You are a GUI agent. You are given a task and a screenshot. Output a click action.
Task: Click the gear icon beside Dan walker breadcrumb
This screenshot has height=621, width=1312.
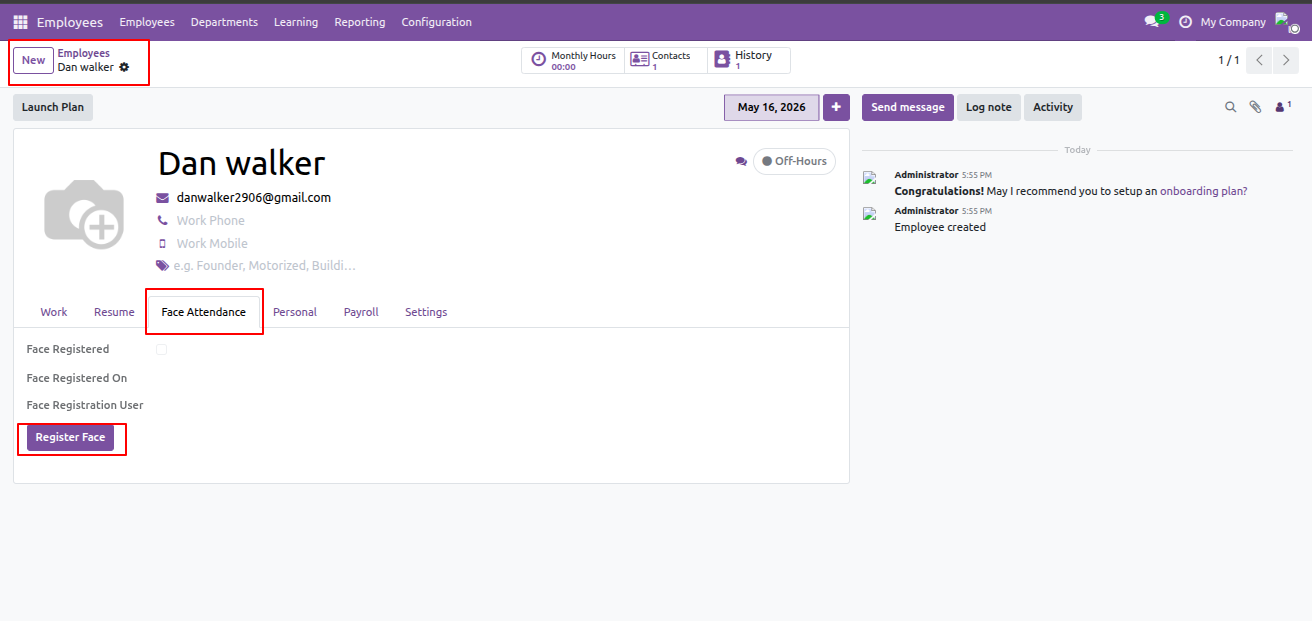coord(124,67)
